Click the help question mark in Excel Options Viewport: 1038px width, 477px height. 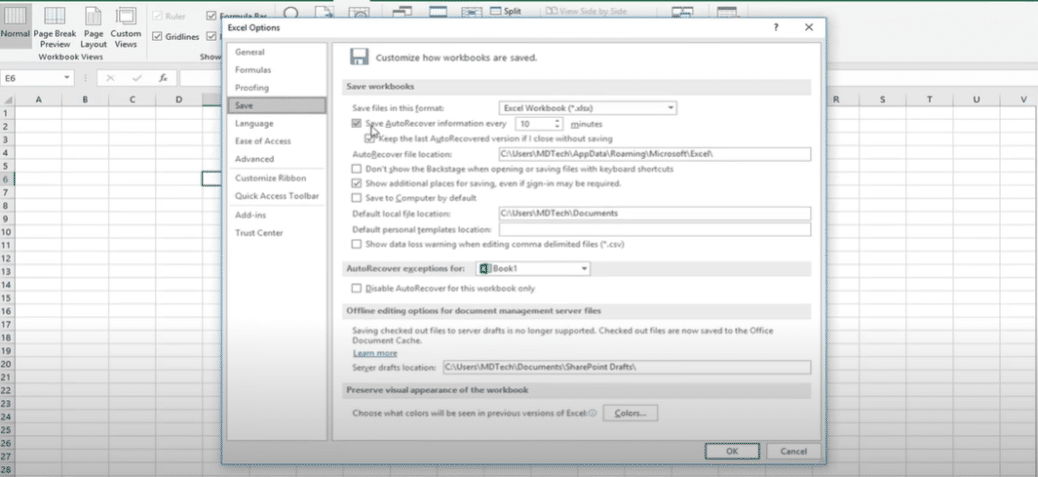pos(776,27)
